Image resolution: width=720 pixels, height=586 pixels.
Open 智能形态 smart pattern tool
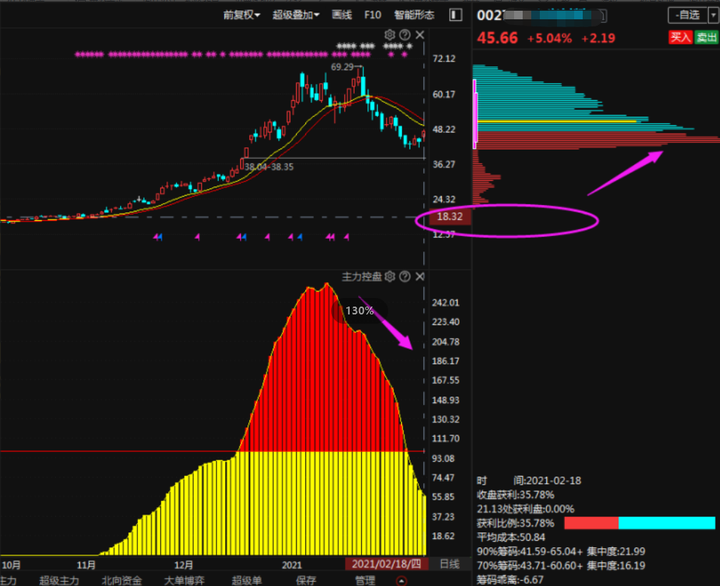(414, 15)
